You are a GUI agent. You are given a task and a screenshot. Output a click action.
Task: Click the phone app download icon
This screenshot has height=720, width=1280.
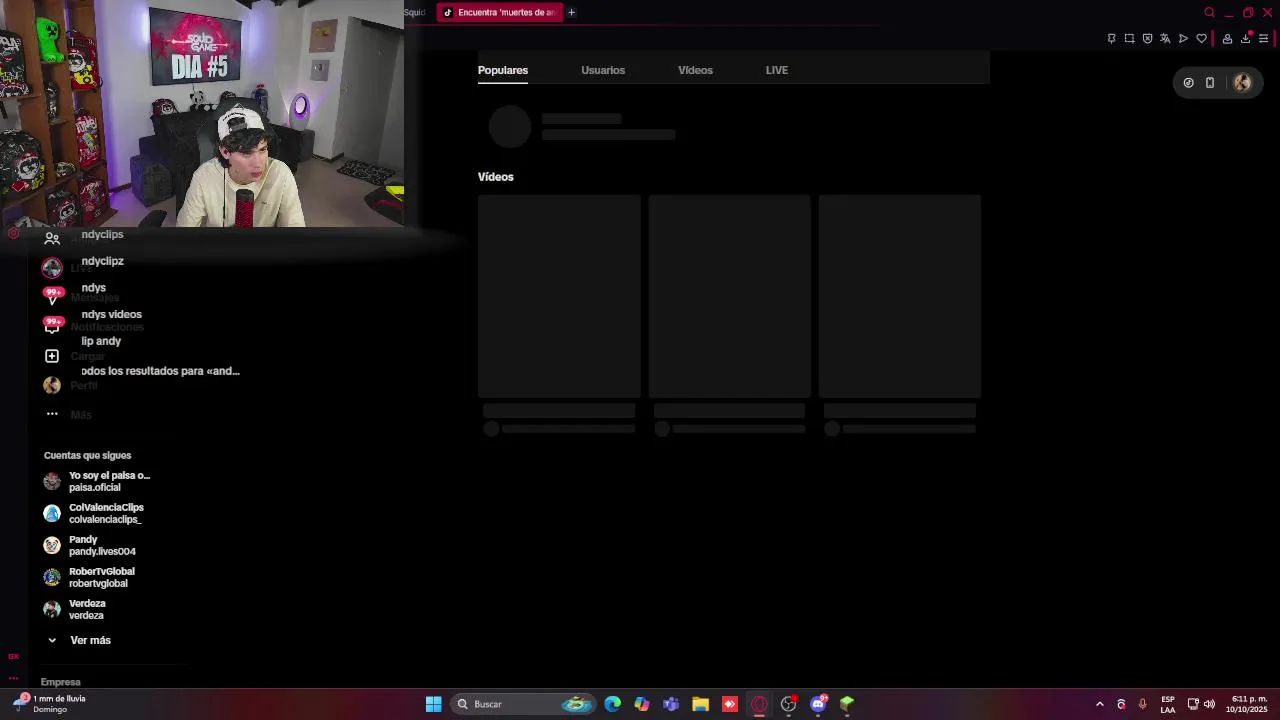1210,83
